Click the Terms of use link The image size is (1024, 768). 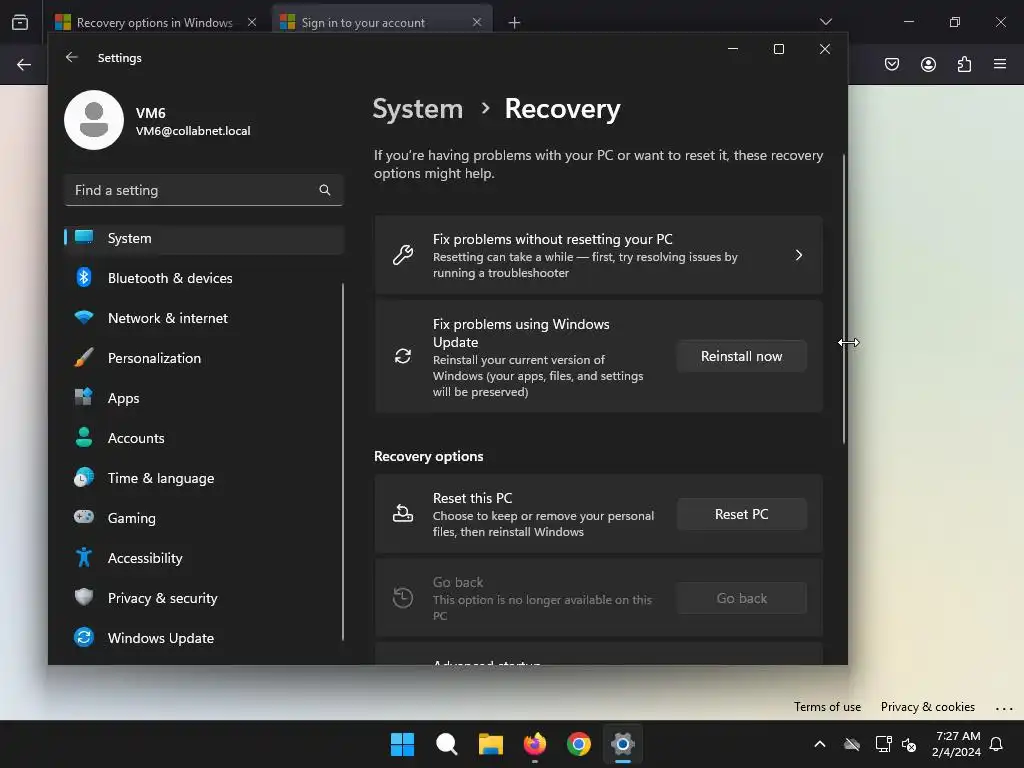point(827,707)
